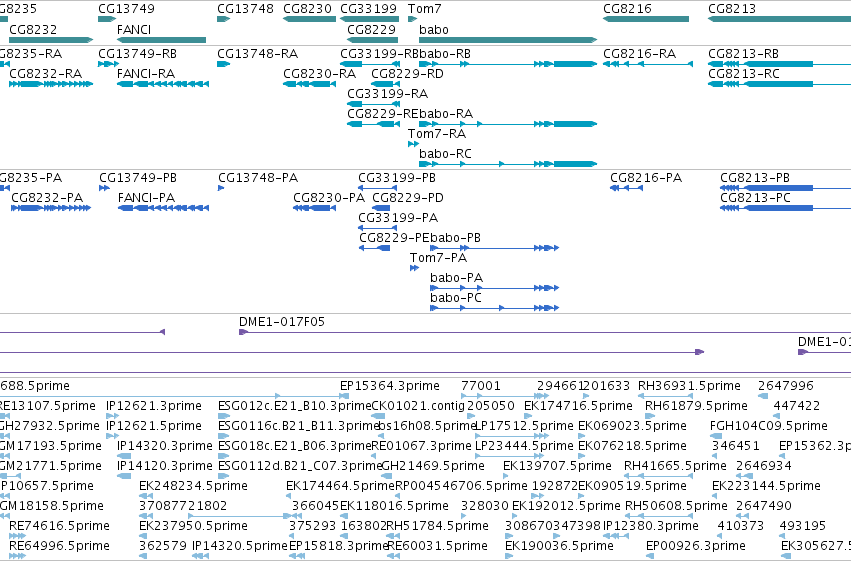Select the RE74616.5prime EST label
Image resolution: width=851 pixels, height=561 pixels.
tap(59, 526)
